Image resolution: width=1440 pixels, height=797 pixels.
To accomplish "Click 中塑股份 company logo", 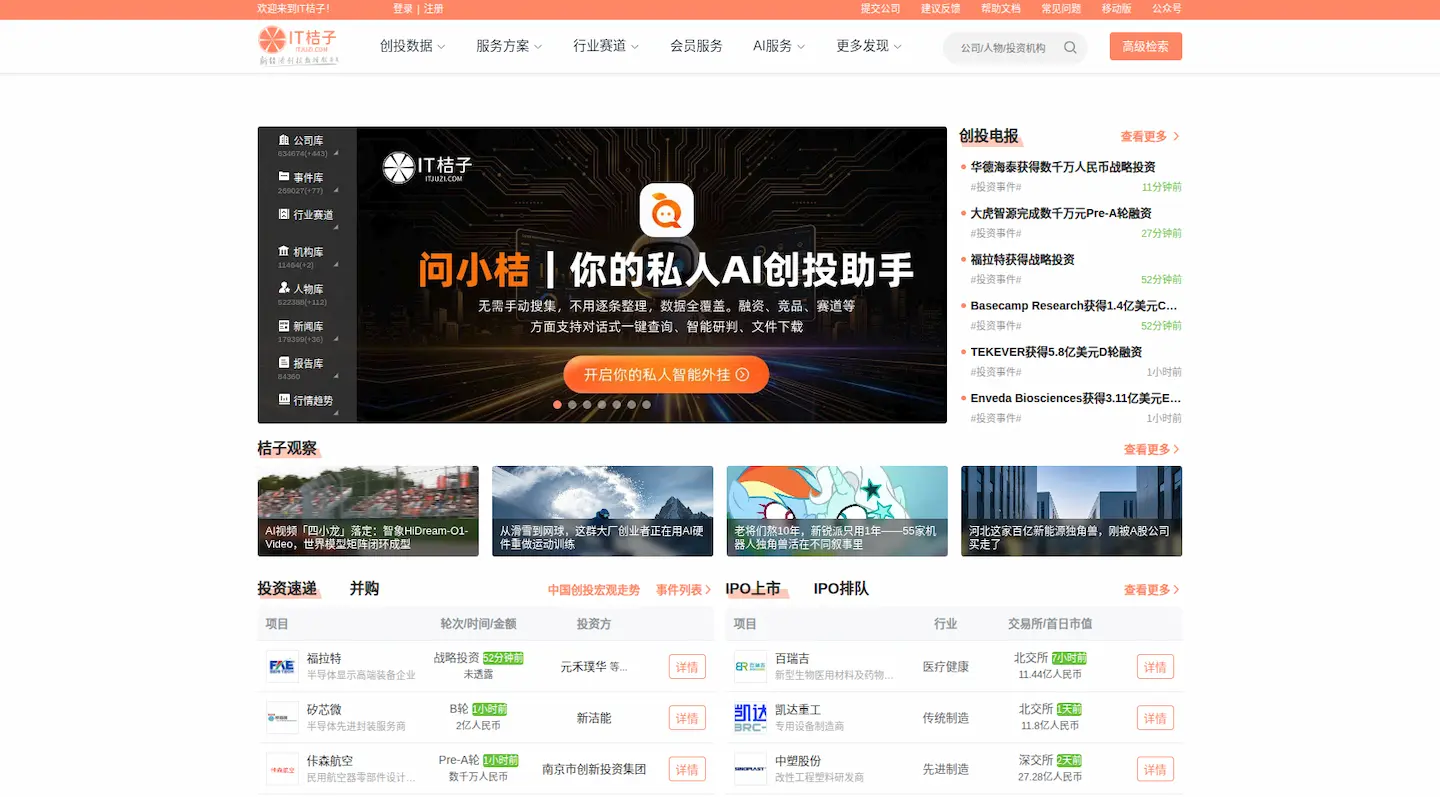I will (x=750, y=769).
